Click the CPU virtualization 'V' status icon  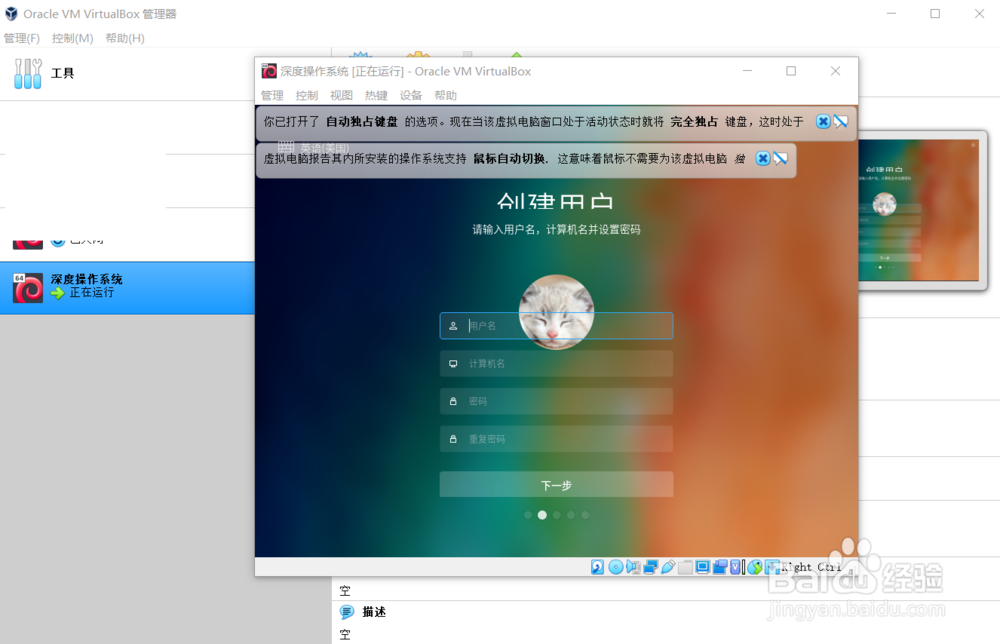(736, 567)
